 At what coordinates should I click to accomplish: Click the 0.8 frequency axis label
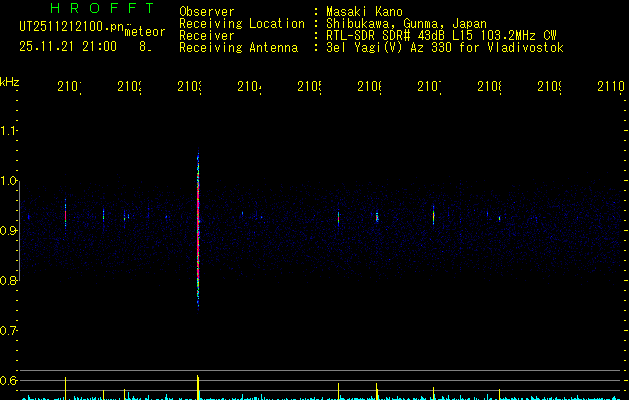click(x=8, y=280)
